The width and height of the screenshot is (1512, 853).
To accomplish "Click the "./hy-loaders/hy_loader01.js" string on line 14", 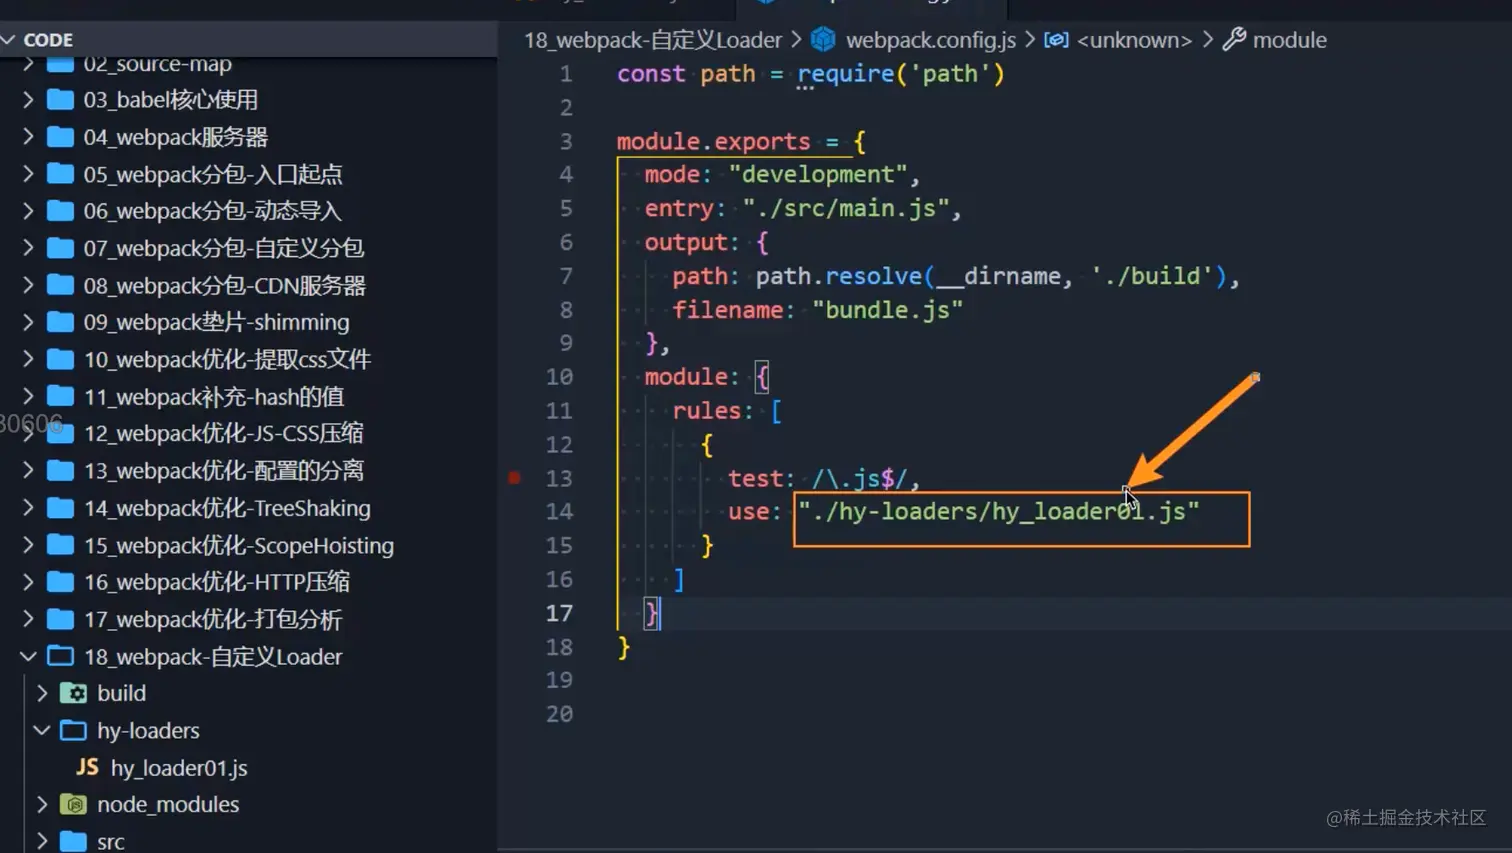I will [x=999, y=511].
